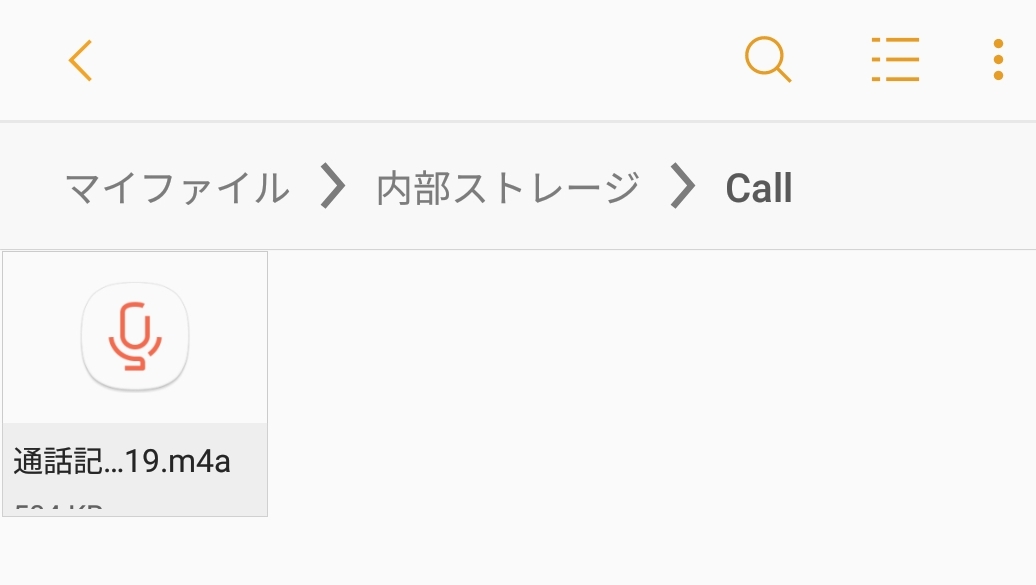Select the current Call folder breadcrumb

click(x=758, y=188)
